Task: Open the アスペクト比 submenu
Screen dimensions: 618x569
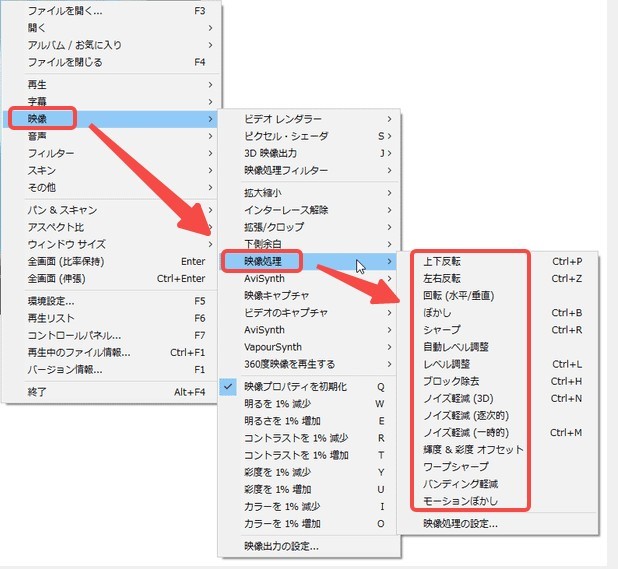Action: tap(110, 227)
